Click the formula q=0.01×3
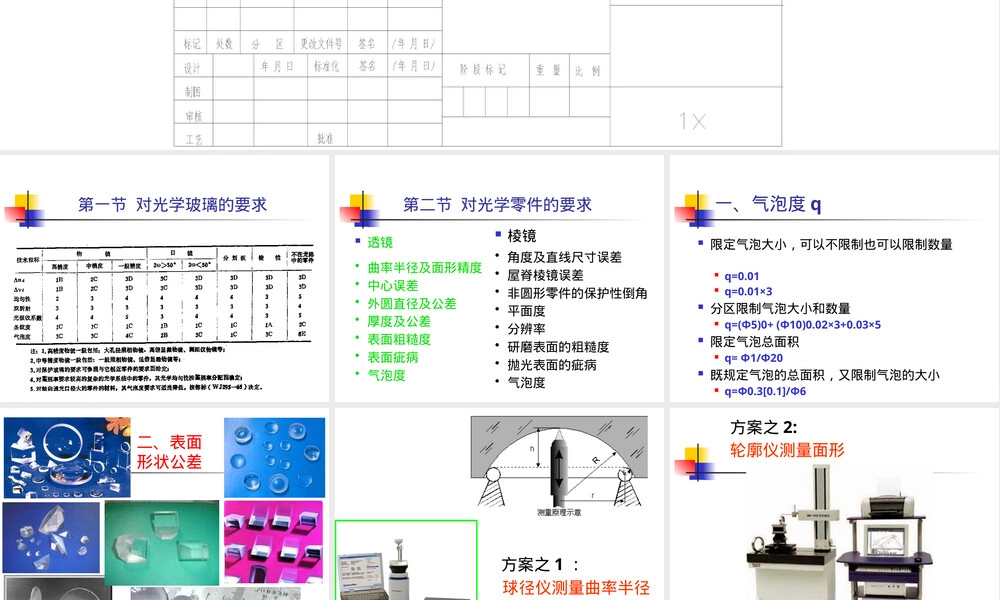The height and width of the screenshot is (600, 1000). [x=748, y=291]
